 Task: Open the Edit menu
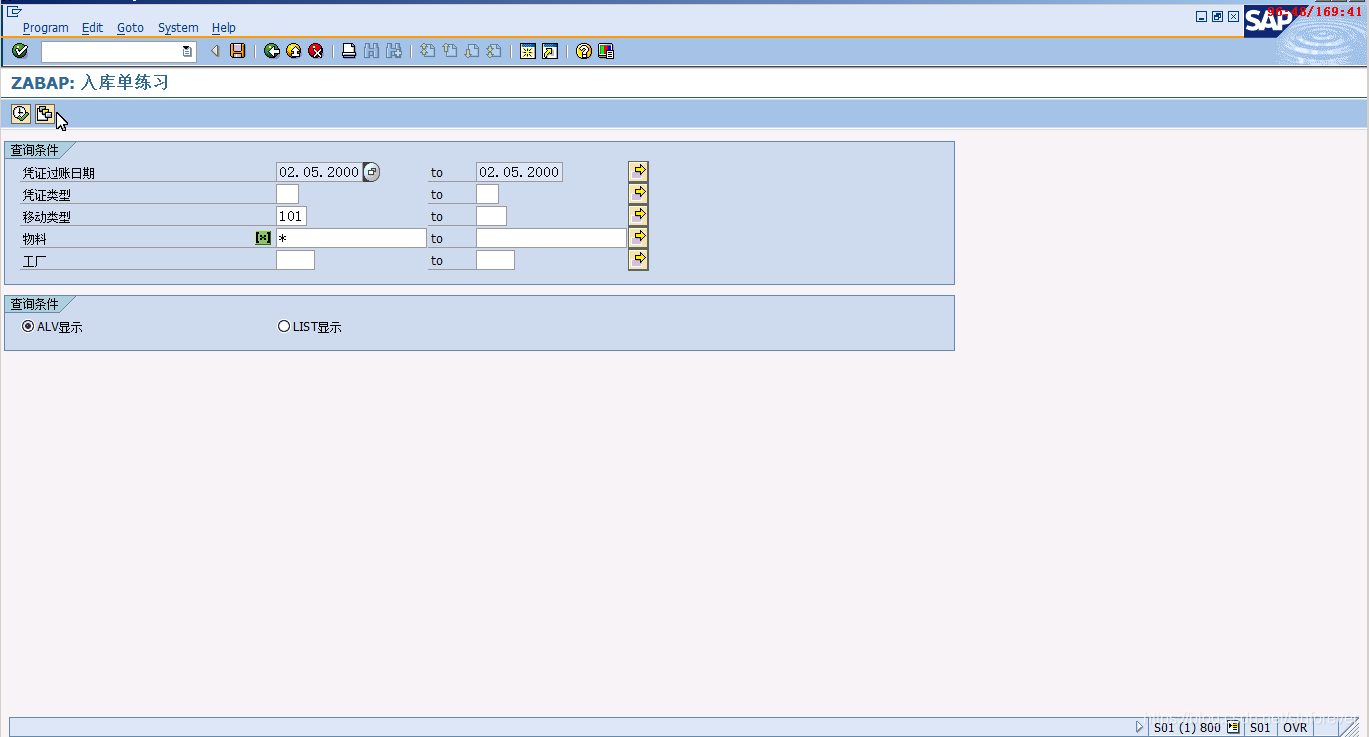click(x=92, y=28)
